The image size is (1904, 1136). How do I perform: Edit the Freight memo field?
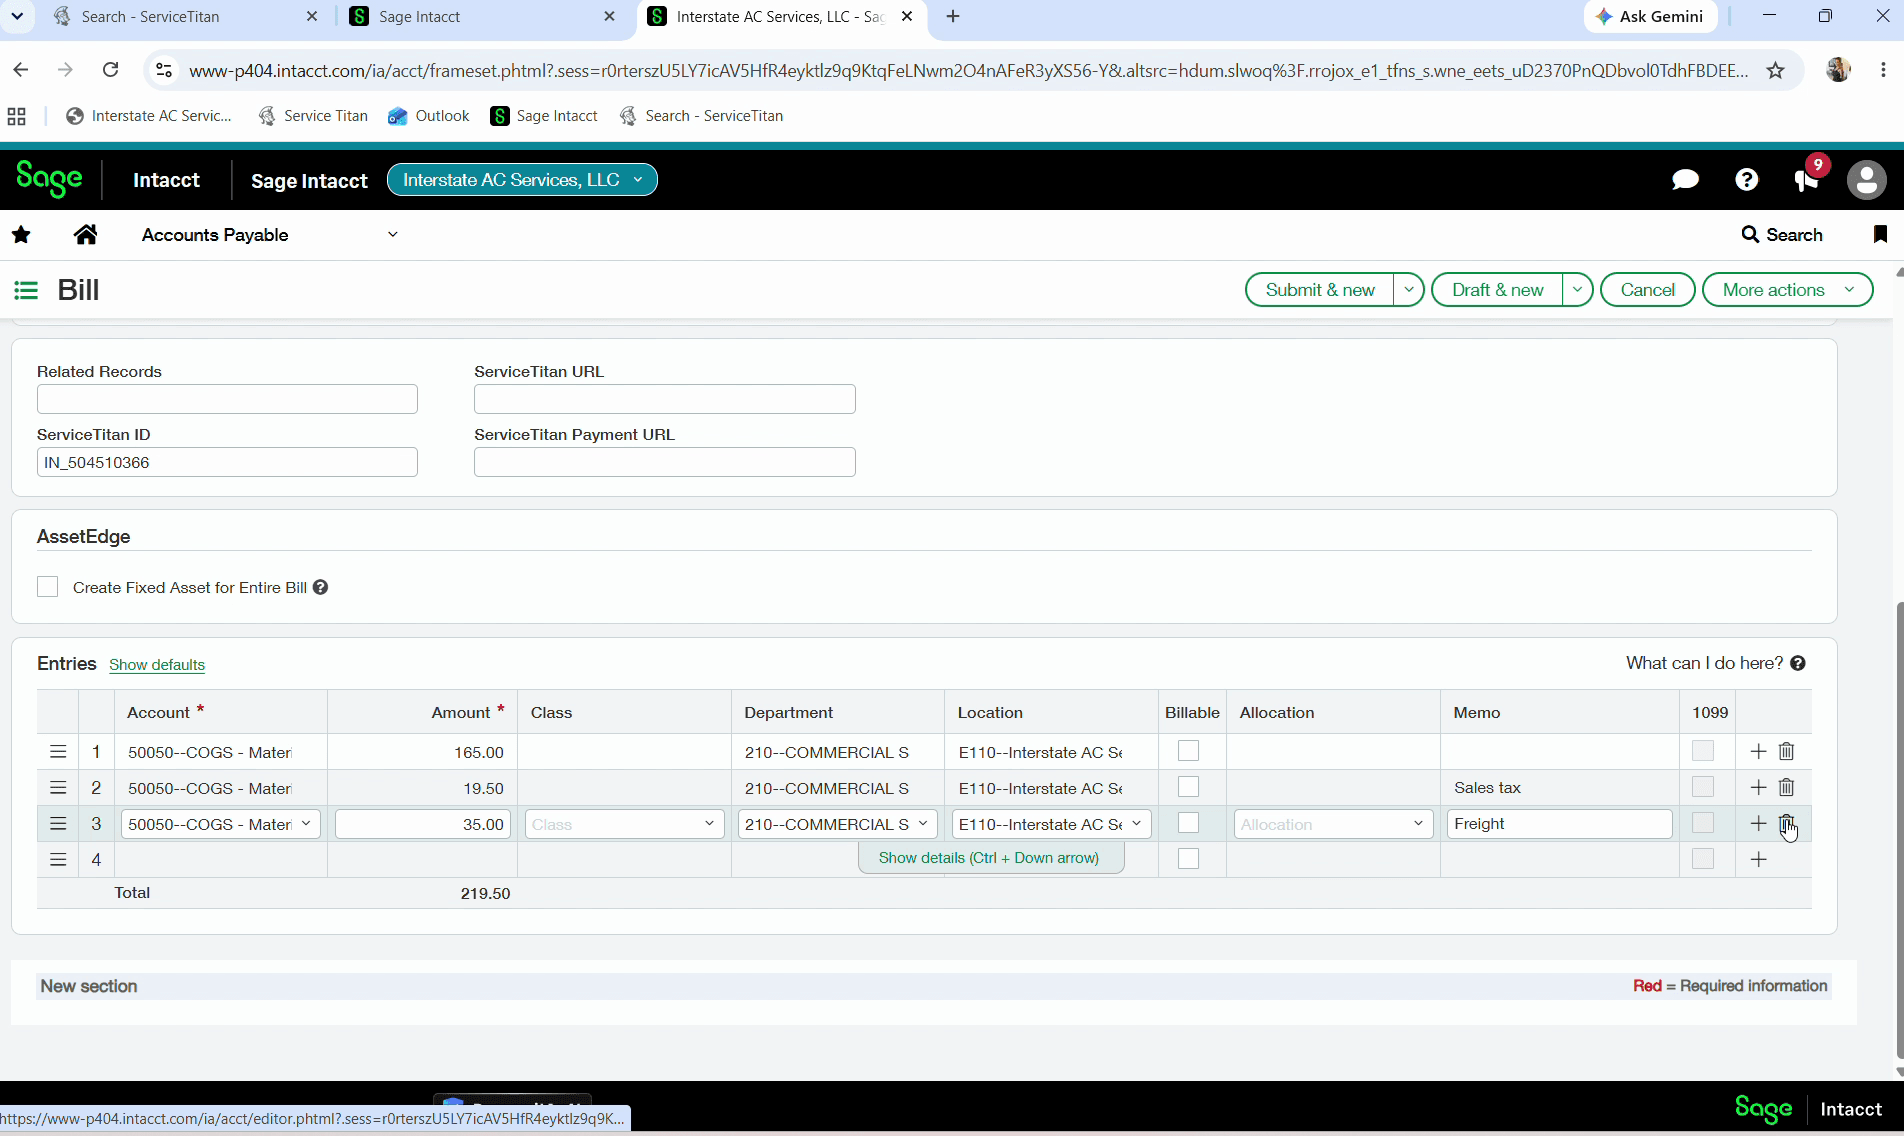click(x=1559, y=824)
